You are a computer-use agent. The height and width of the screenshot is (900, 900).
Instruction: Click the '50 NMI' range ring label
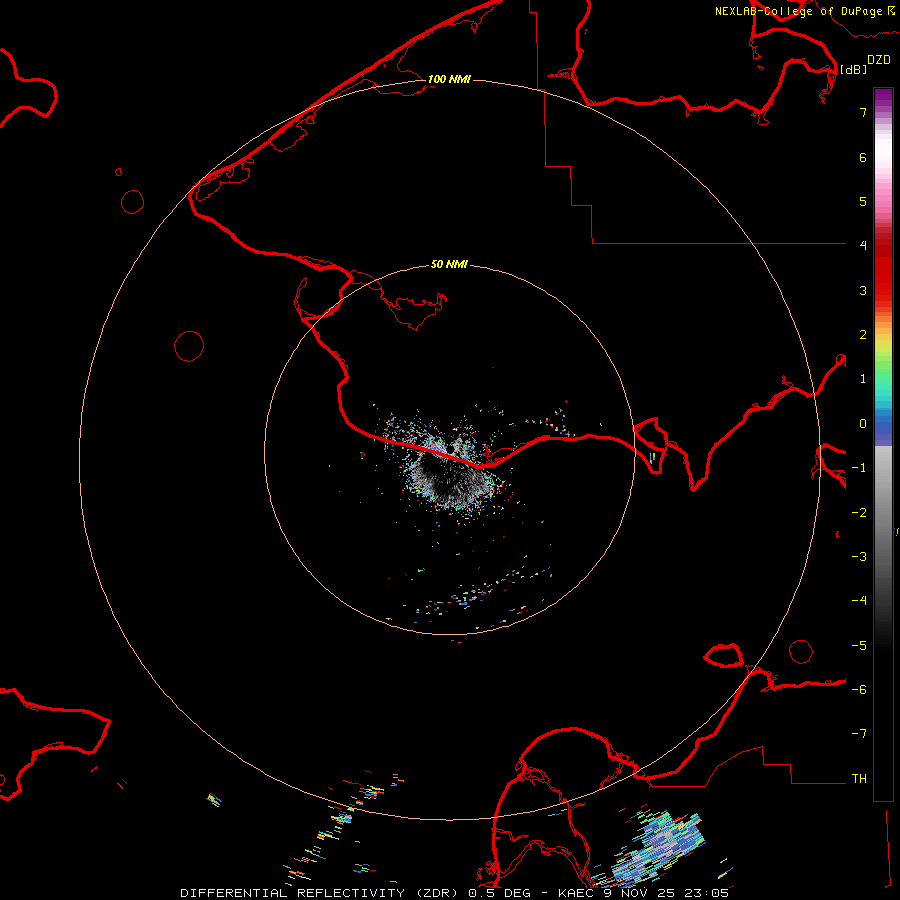(449, 264)
